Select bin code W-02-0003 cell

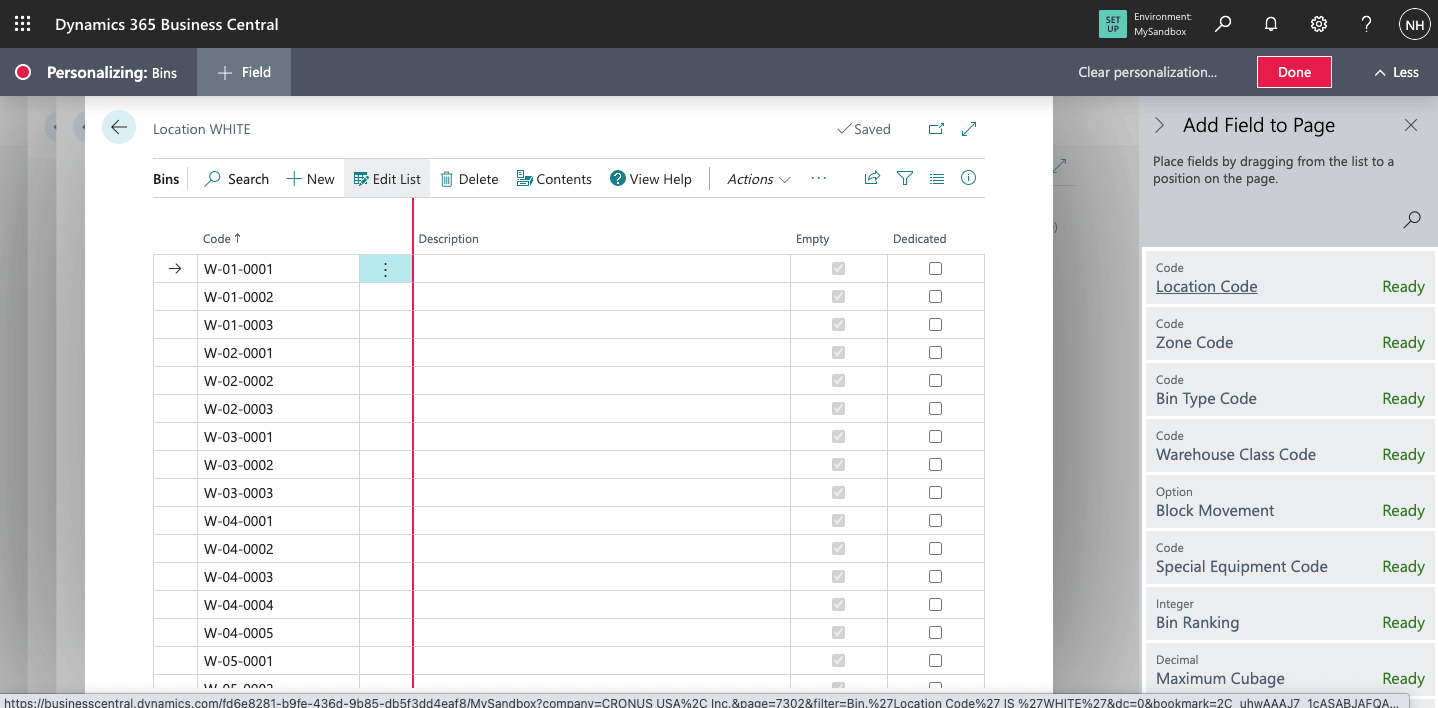pos(278,409)
